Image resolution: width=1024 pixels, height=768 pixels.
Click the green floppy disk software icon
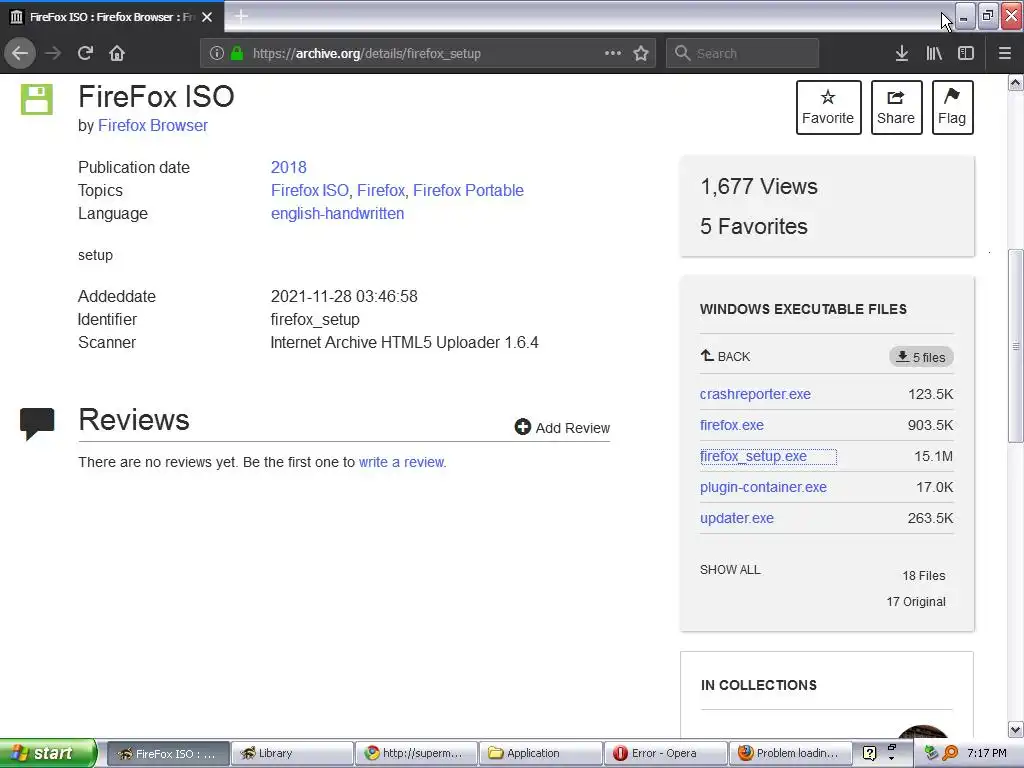click(x=37, y=99)
